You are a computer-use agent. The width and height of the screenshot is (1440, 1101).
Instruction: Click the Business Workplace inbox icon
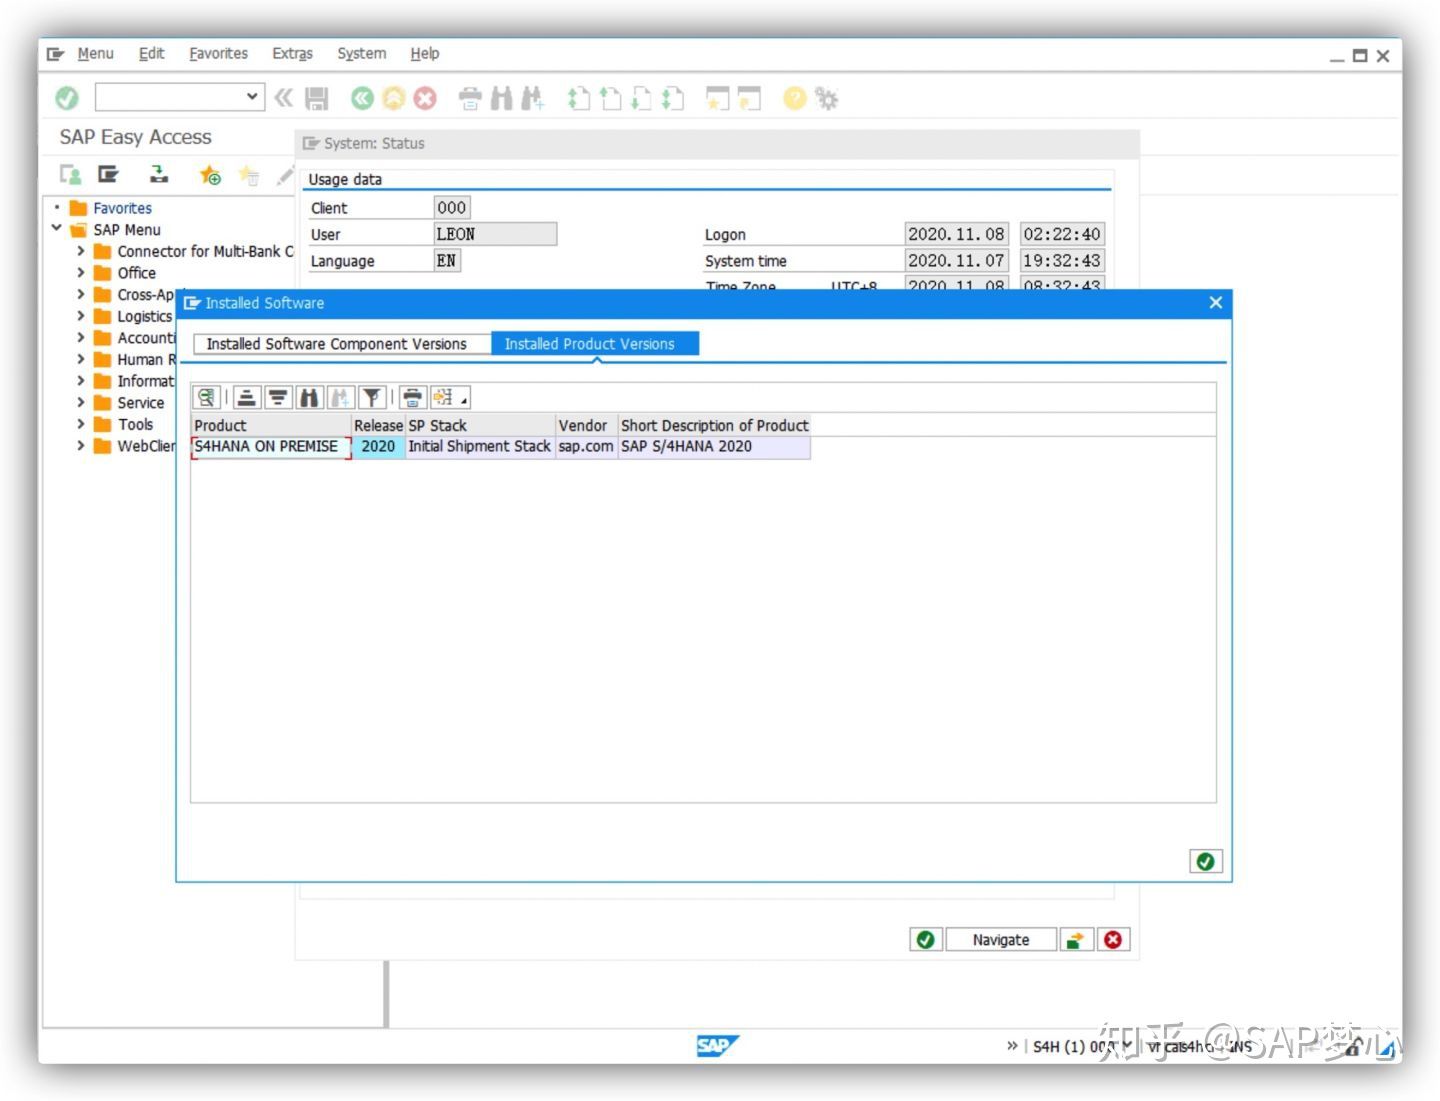tap(159, 175)
